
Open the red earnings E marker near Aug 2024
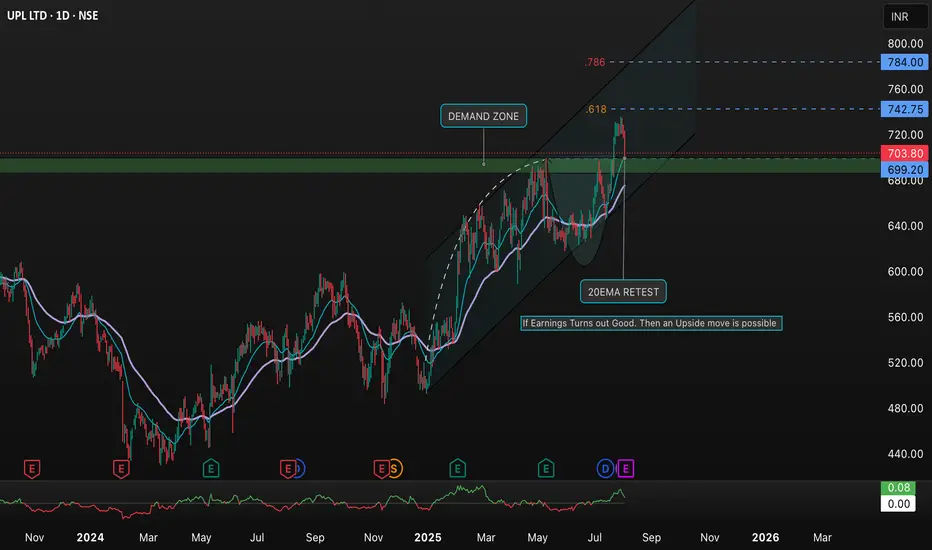(x=288, y=469)
